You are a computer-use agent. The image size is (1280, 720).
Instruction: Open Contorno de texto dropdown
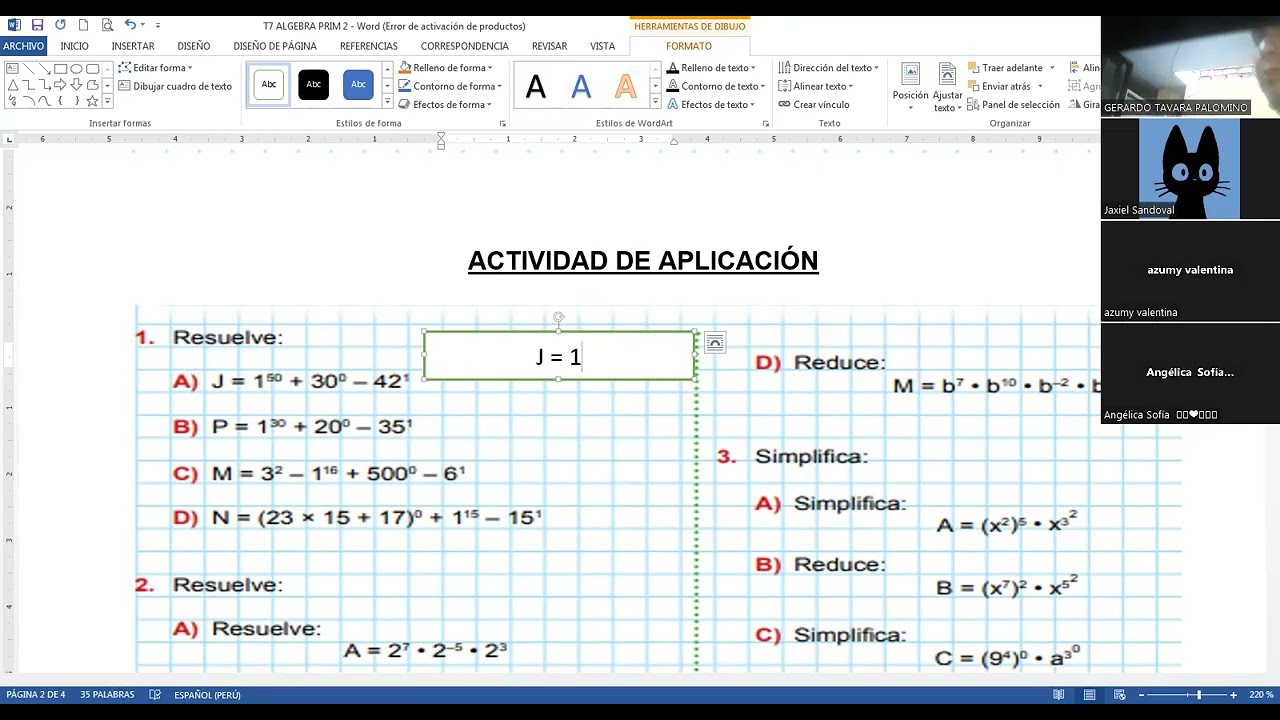[716, 86]
